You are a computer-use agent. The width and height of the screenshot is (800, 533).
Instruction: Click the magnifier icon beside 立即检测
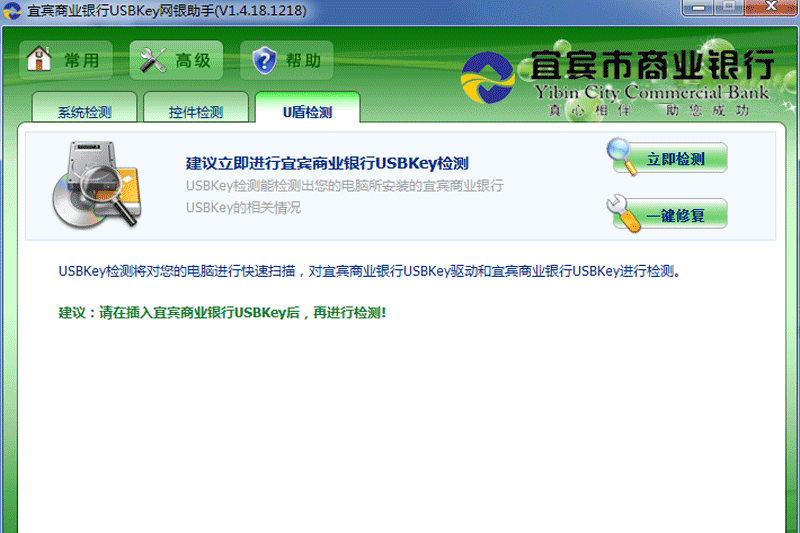[621, 157]
